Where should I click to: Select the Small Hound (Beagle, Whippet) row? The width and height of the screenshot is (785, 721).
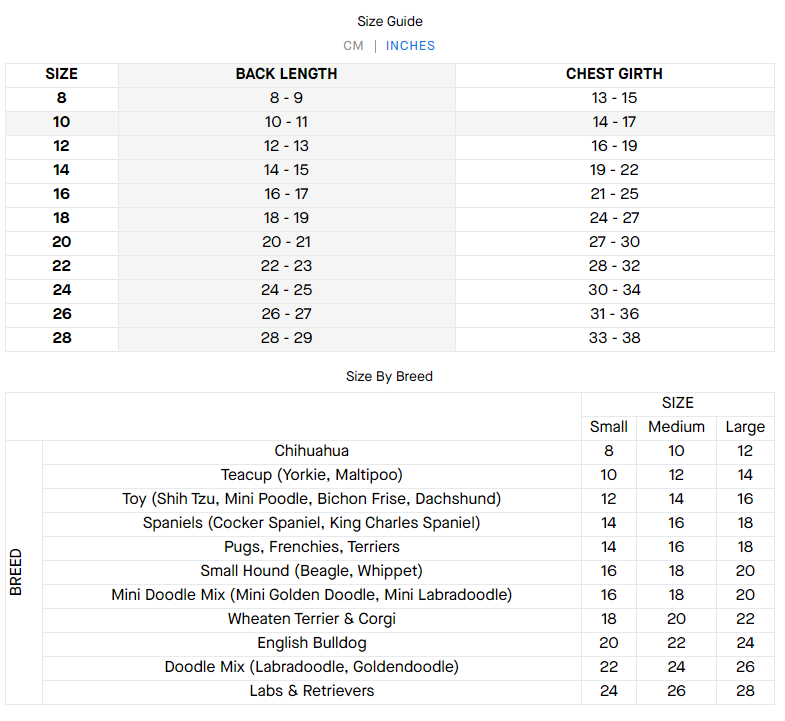click(x=312, y=571)
